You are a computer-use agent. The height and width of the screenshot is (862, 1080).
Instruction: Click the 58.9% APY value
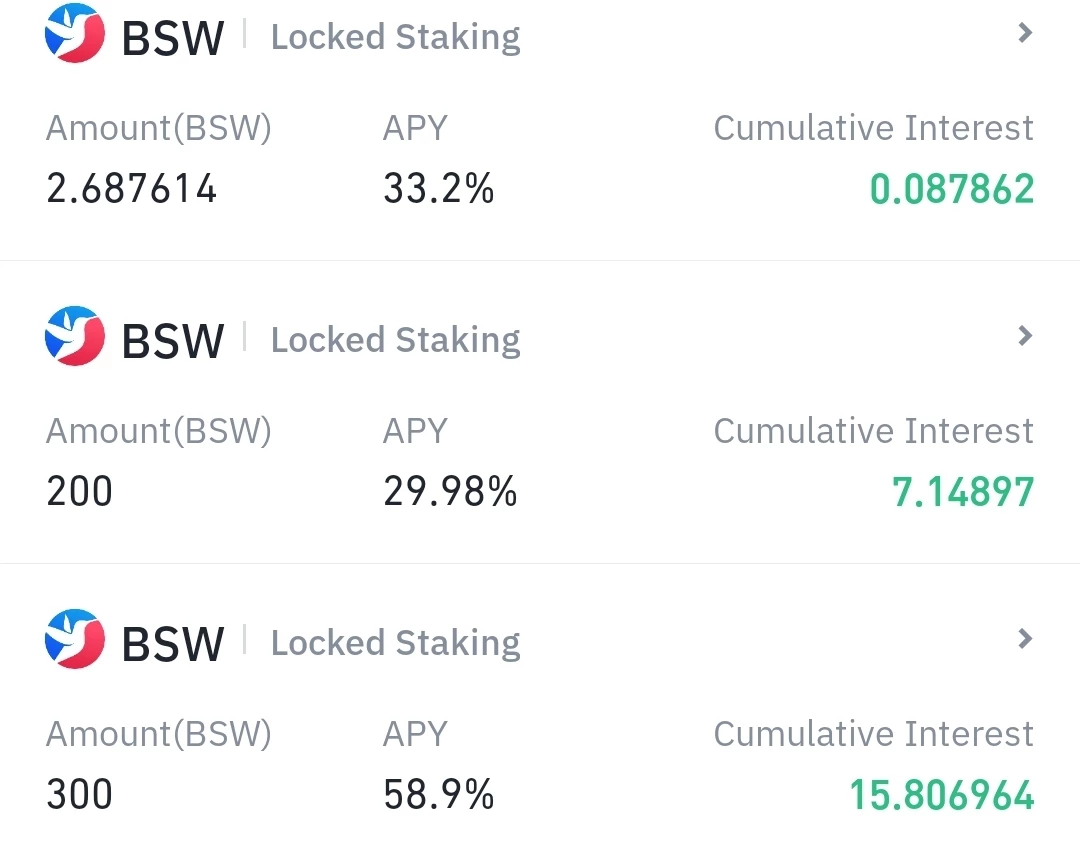439,794
